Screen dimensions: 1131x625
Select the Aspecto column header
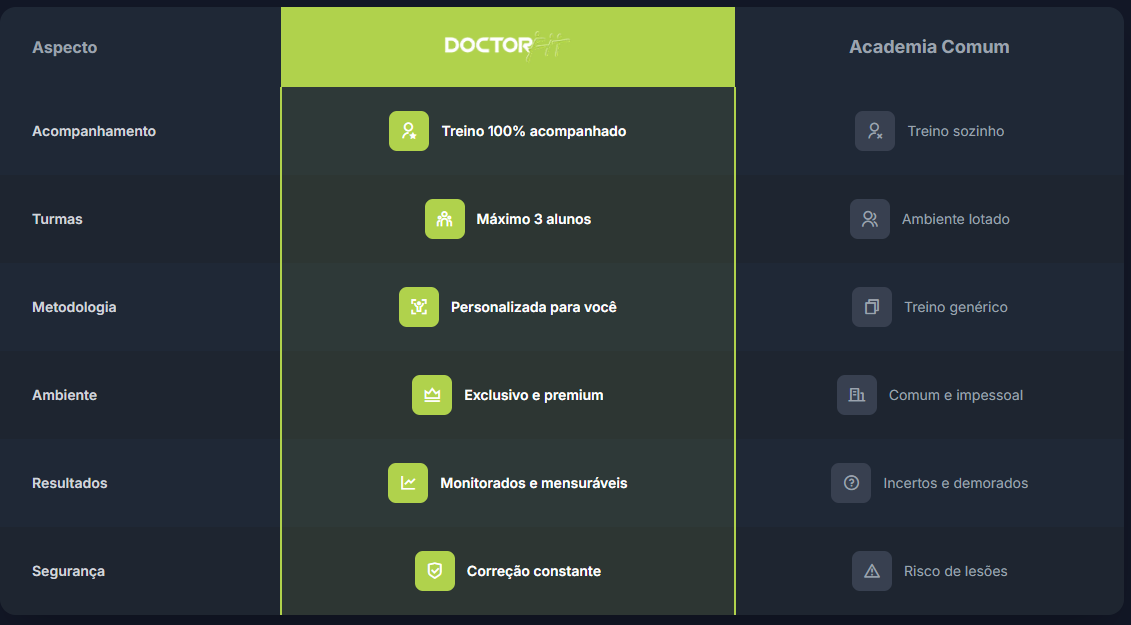(x=64, y=48)
